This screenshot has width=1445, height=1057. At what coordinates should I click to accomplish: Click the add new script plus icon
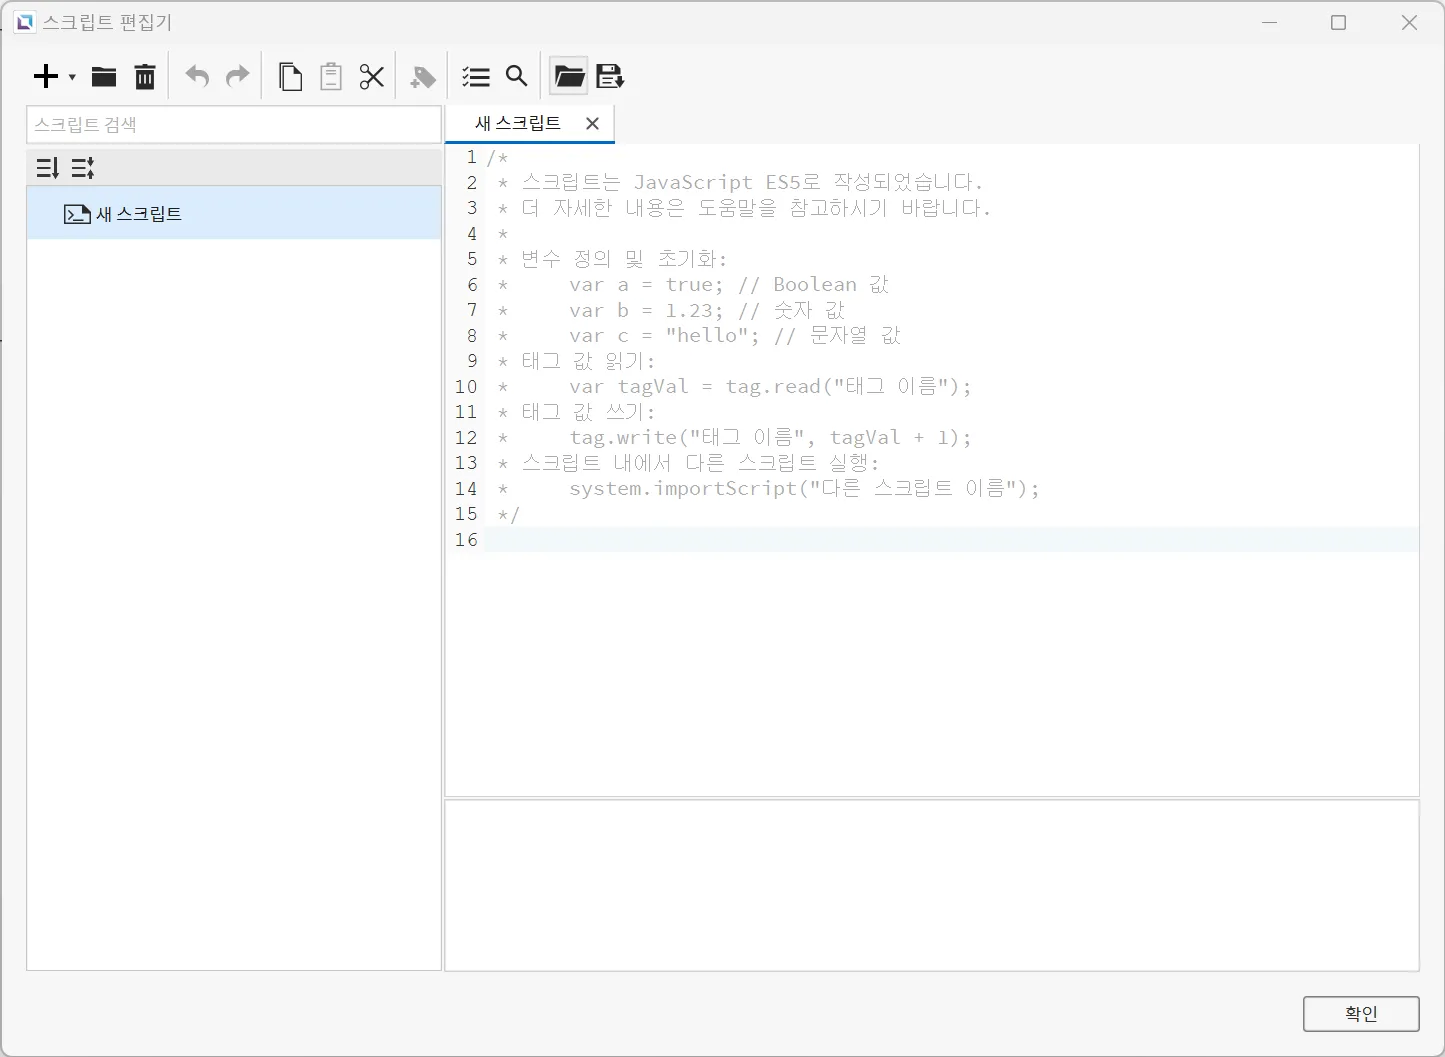click(46, 77)
